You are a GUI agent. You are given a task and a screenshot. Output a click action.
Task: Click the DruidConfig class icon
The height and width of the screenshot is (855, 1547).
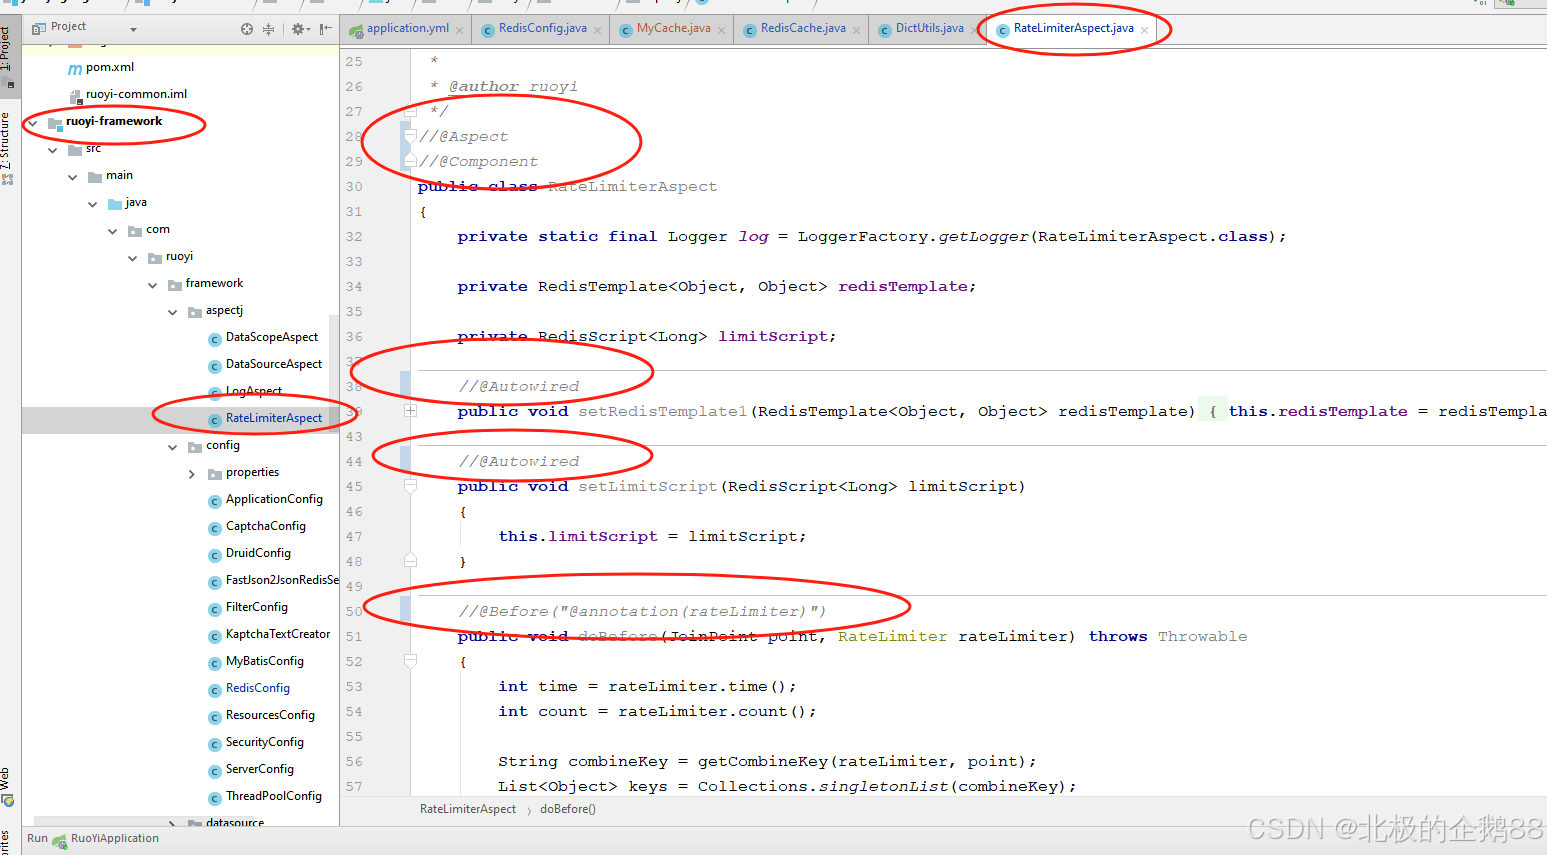coord(214,555)
